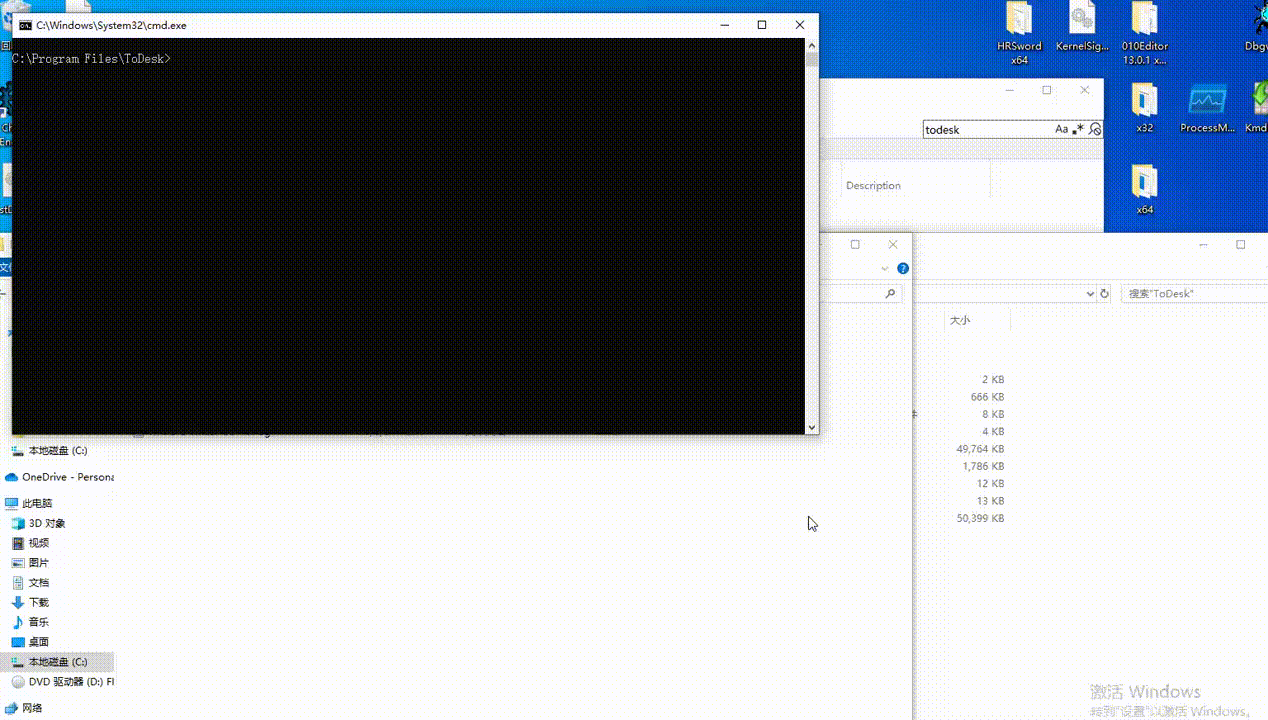
Task: Open the KernelSig... desktop file icon
Action: click(x=1082, y=28)
